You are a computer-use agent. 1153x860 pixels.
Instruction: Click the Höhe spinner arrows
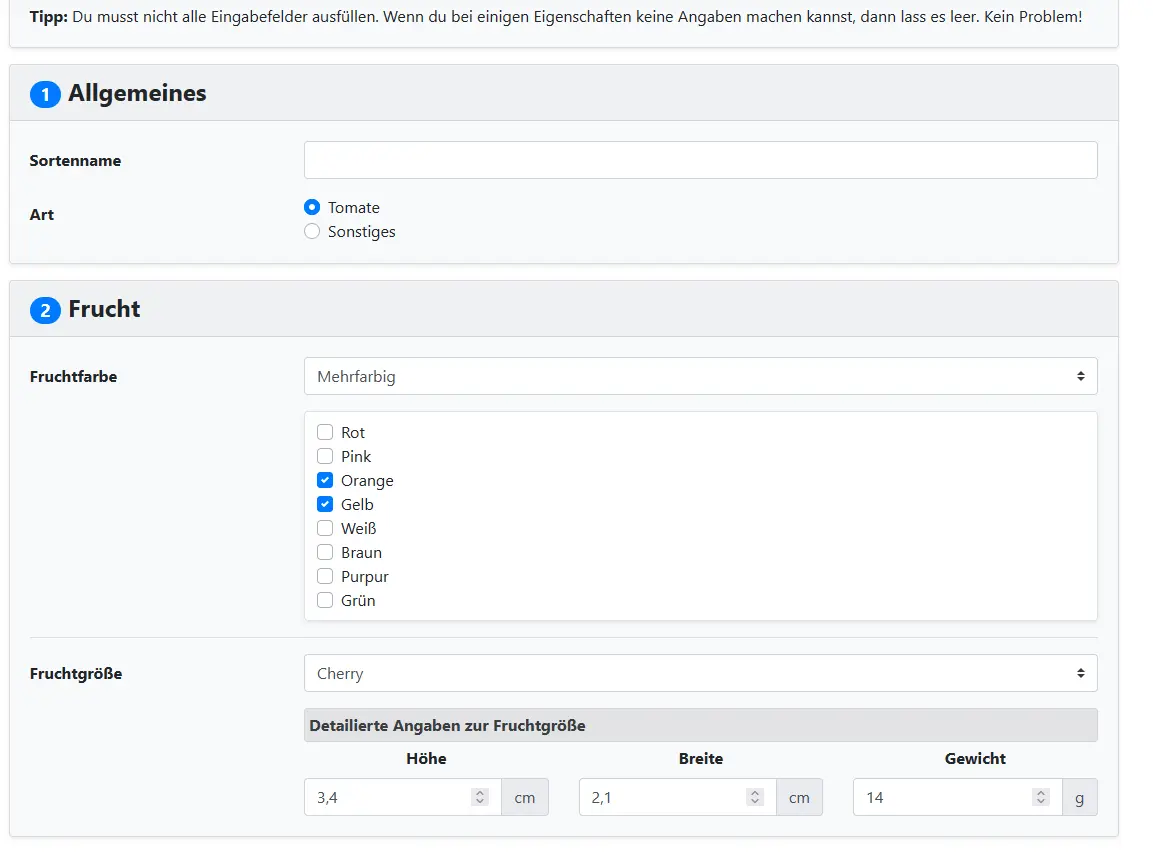480,797
